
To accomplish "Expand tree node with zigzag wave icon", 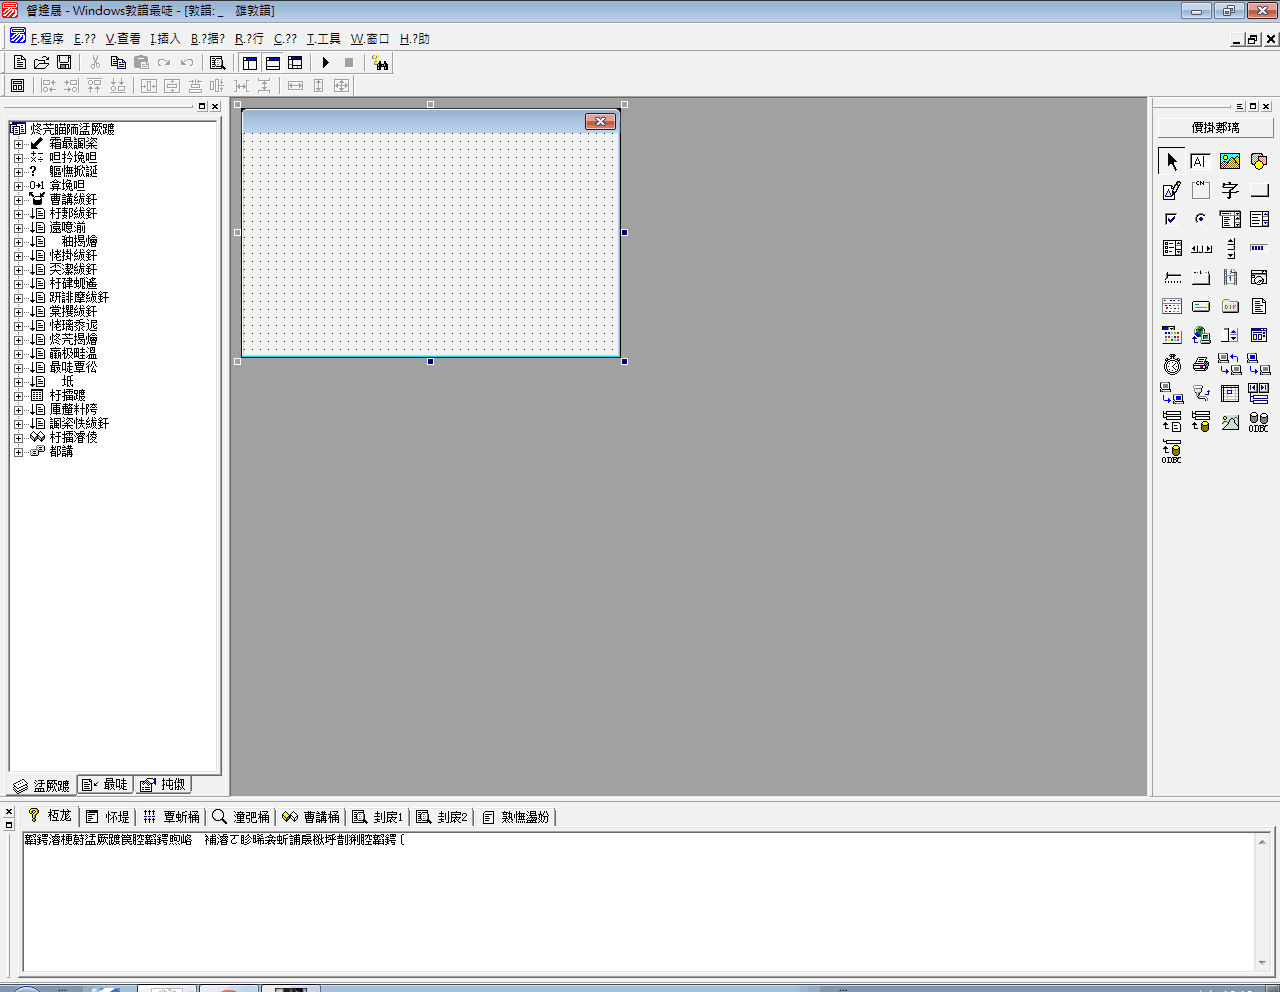I will tap(18, 438).
